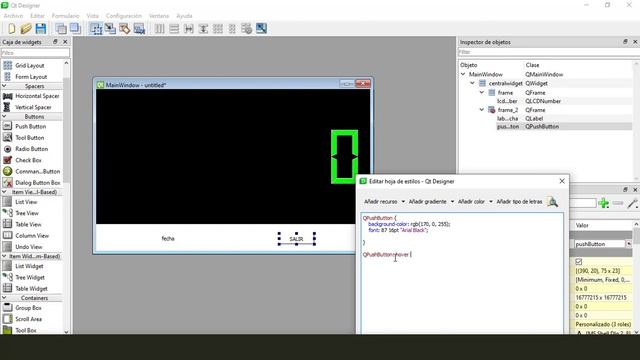Apply Lay Out in a Form icon
Image resolution: width=640 pixels, height=360 pixels.
[232, 29]
